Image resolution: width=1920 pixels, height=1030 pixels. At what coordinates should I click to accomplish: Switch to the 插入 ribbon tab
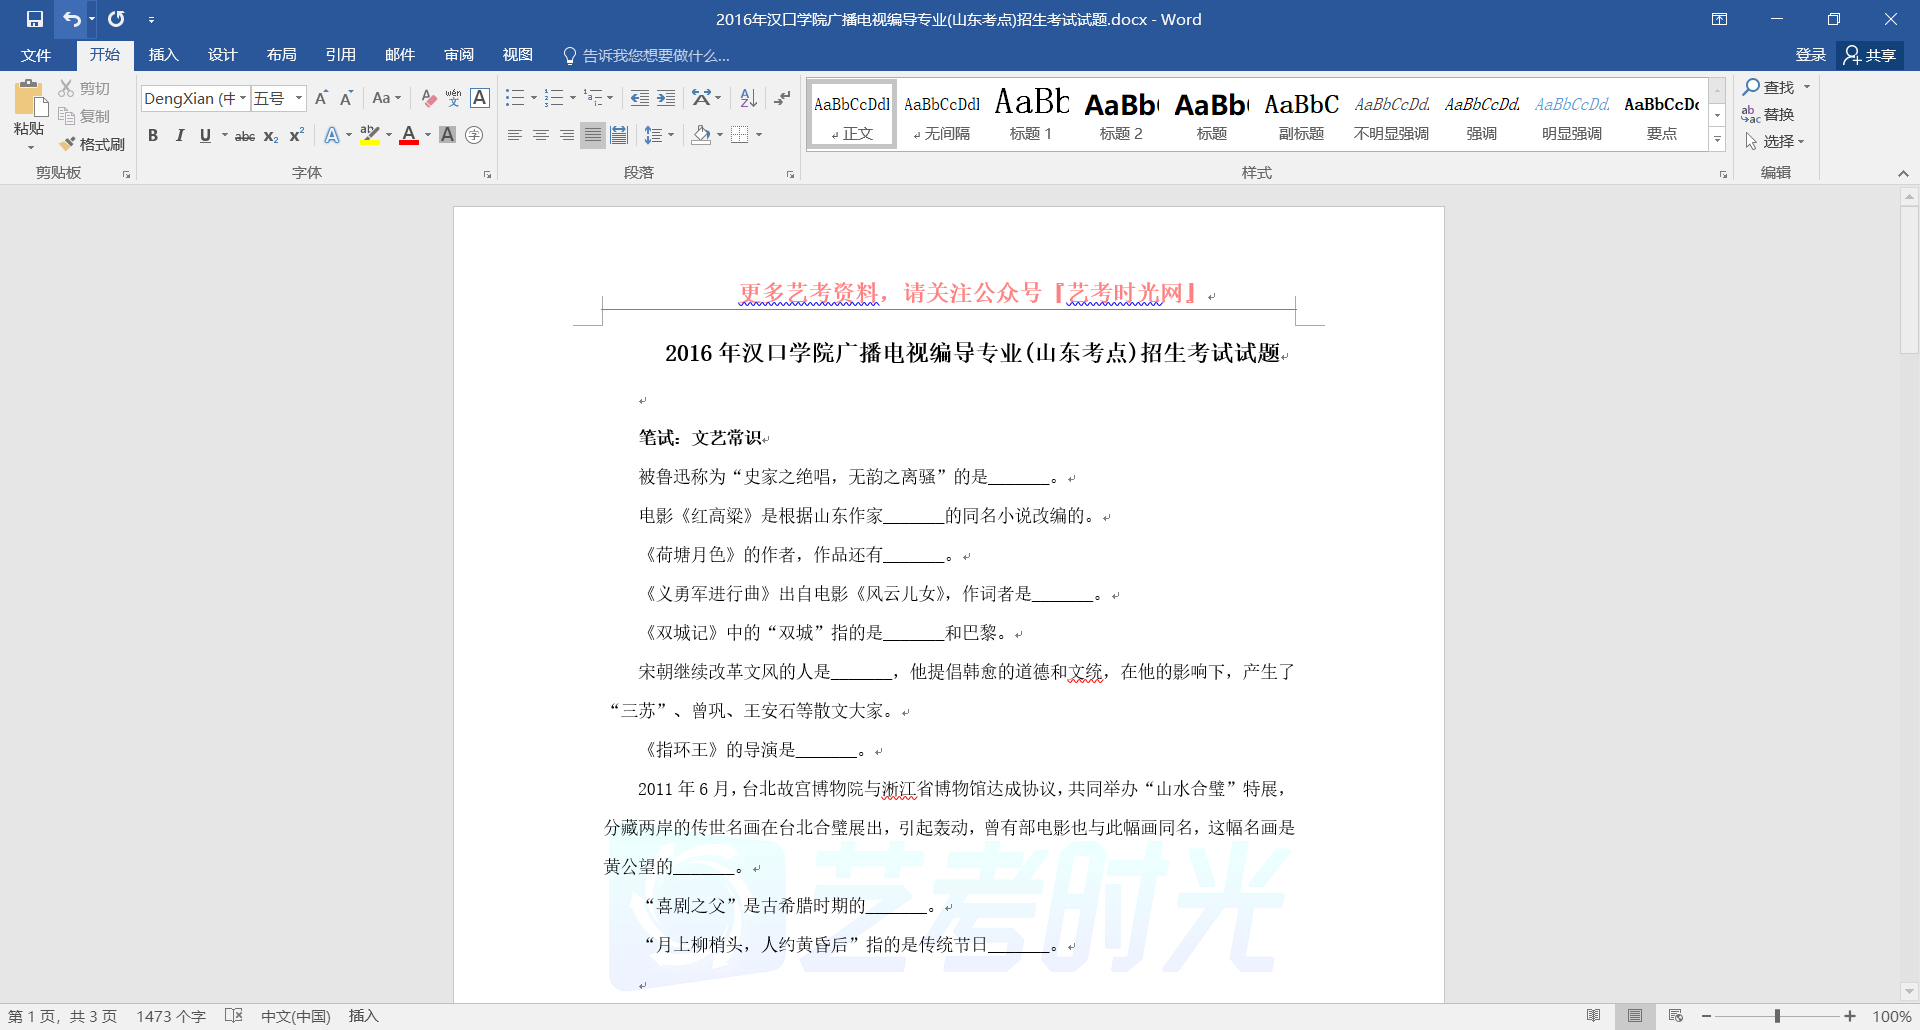pyautogui.click(x=163, y=55)
